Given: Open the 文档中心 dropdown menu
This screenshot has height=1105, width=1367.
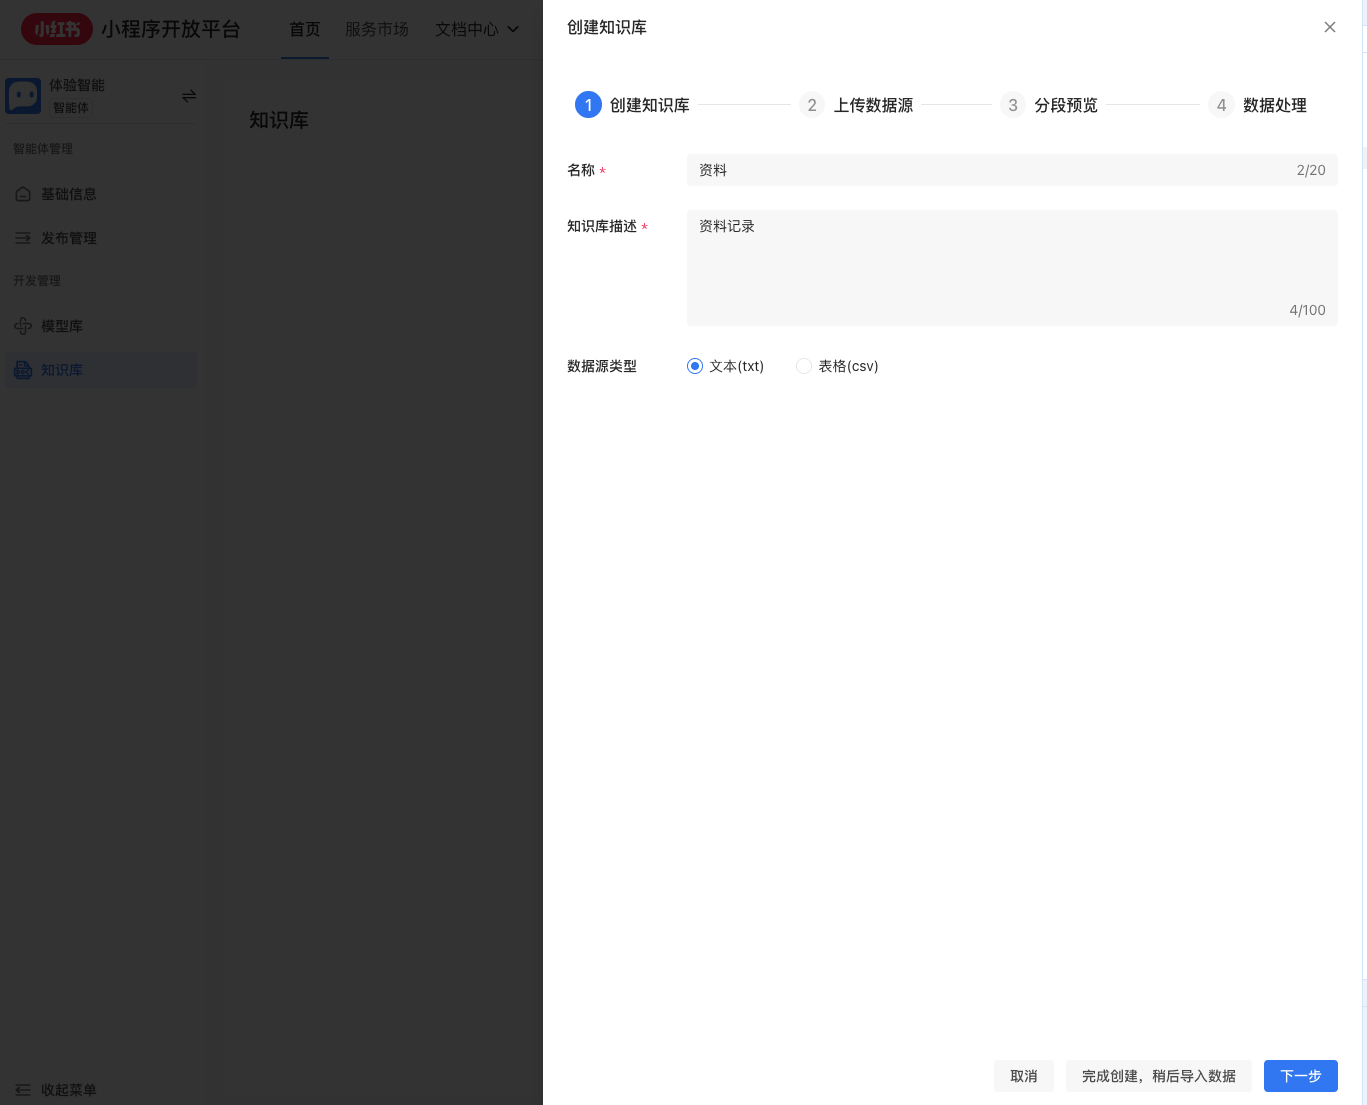Looking at the screenshot, I should click(476, 29).
